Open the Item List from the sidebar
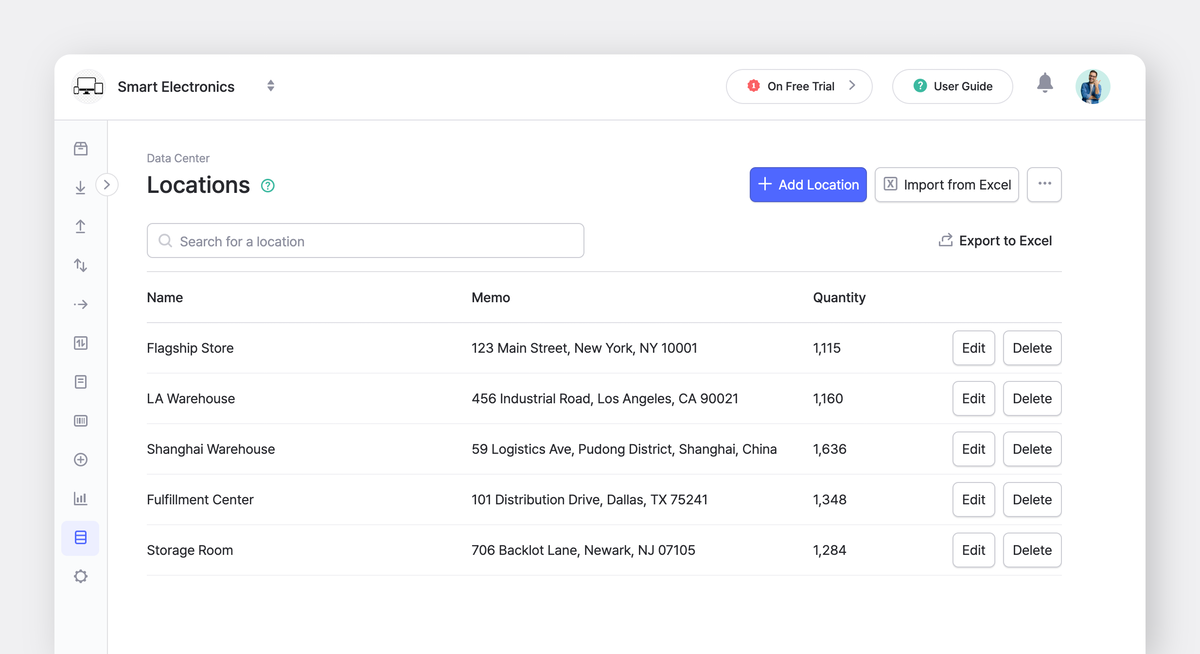 point(80,148)
